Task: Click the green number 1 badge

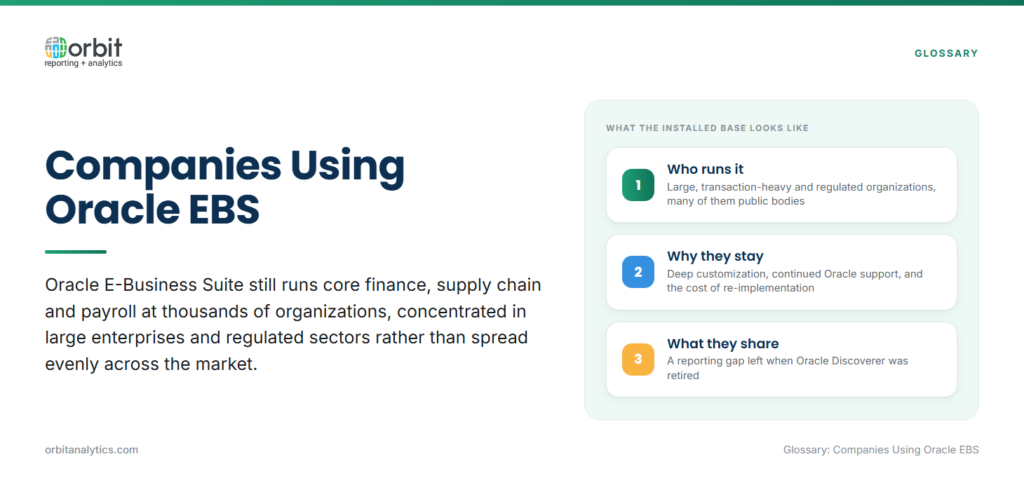Action: pos(638,185)
